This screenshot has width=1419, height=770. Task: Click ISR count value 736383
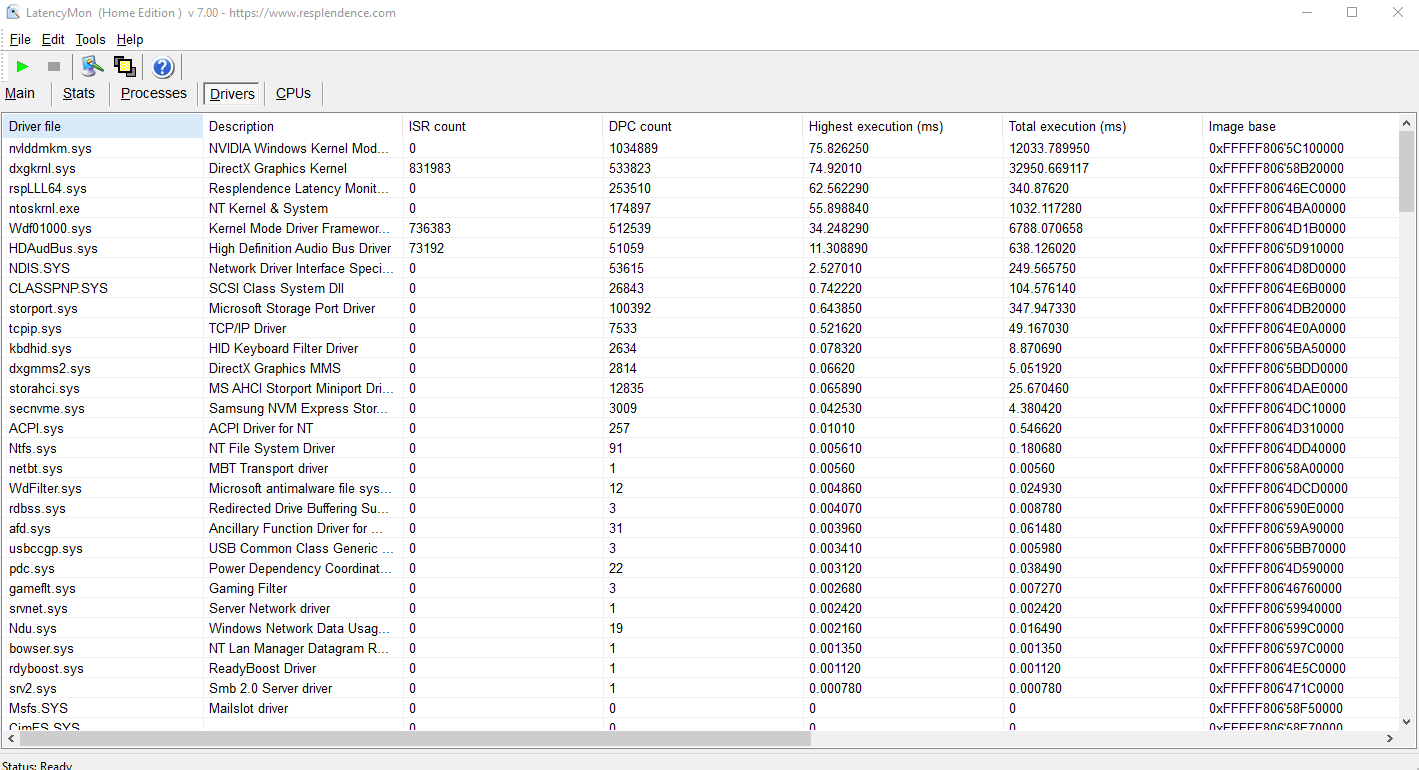click(430, 228)
